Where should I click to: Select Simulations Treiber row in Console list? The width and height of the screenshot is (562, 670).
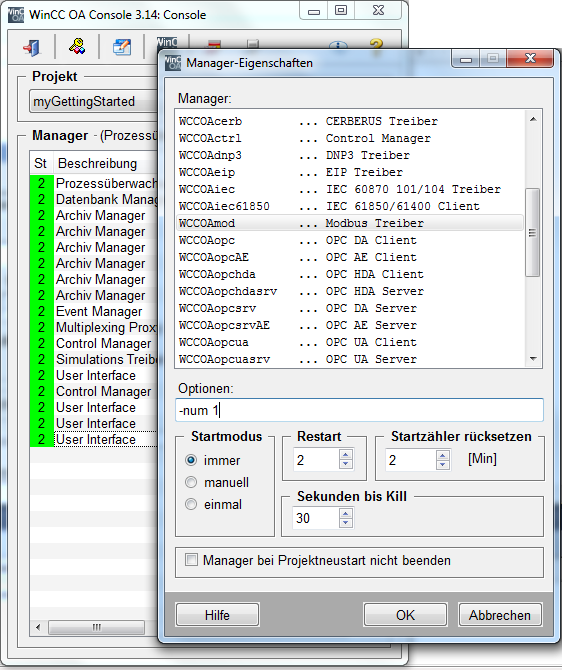point(94,359)
